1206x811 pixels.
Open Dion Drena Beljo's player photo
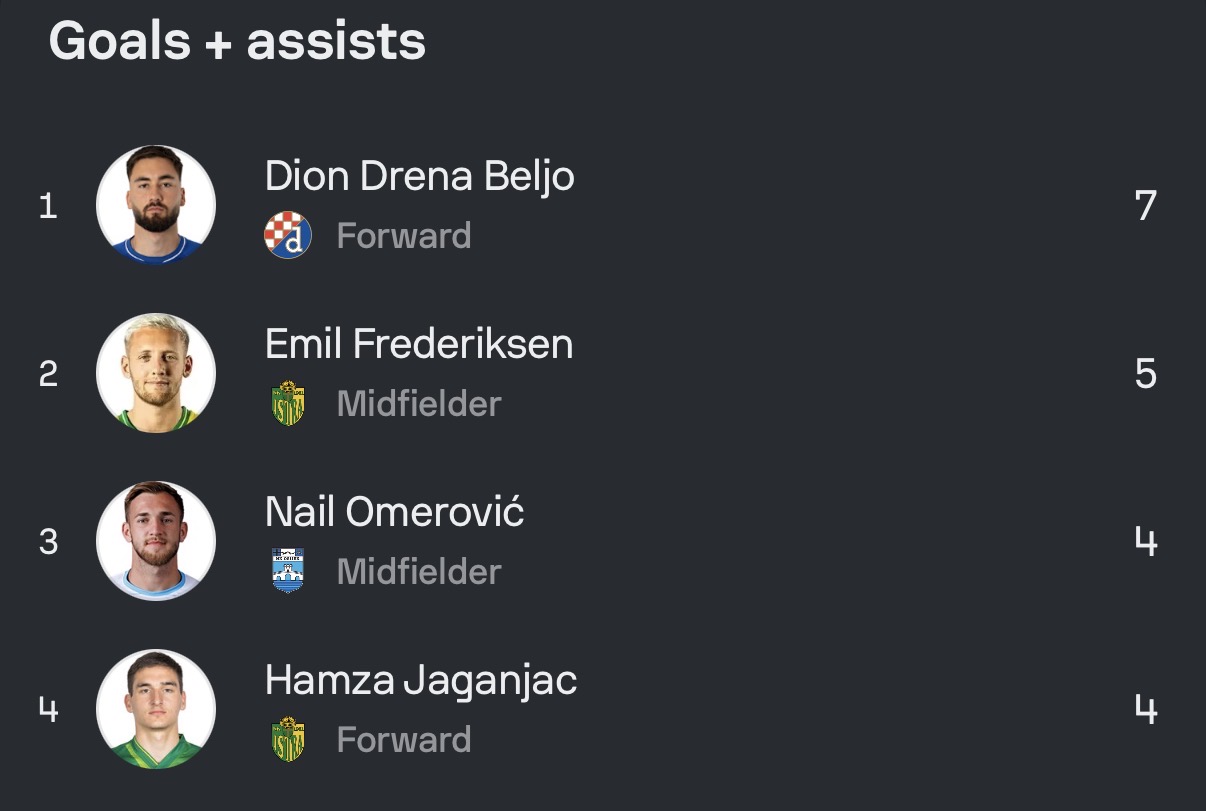pos(156,205)
